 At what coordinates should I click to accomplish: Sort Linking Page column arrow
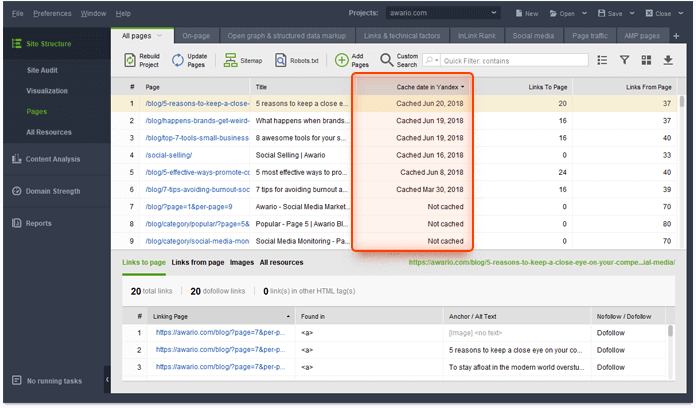288,317
